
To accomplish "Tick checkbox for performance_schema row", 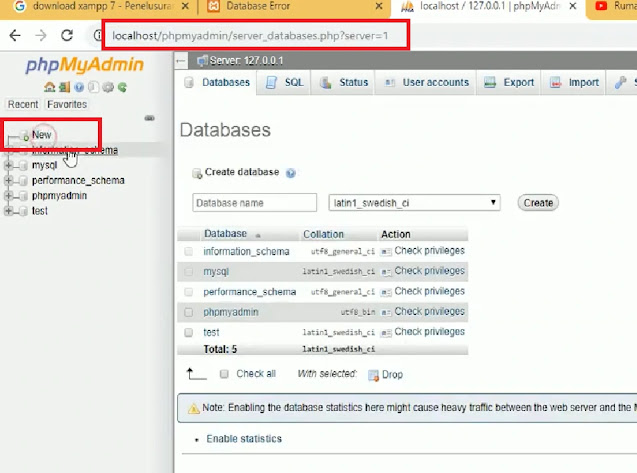I will coord(188,292).
